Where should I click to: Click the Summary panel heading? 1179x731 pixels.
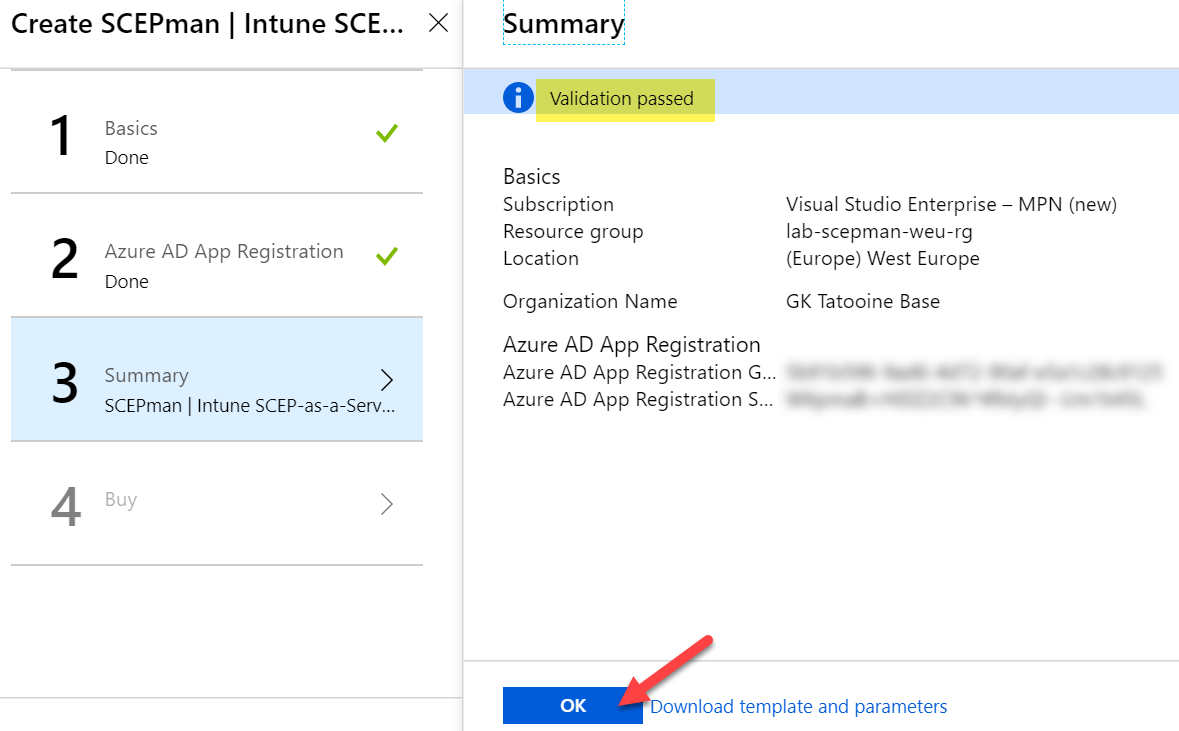pyautogui.click(x=563, y=23)
